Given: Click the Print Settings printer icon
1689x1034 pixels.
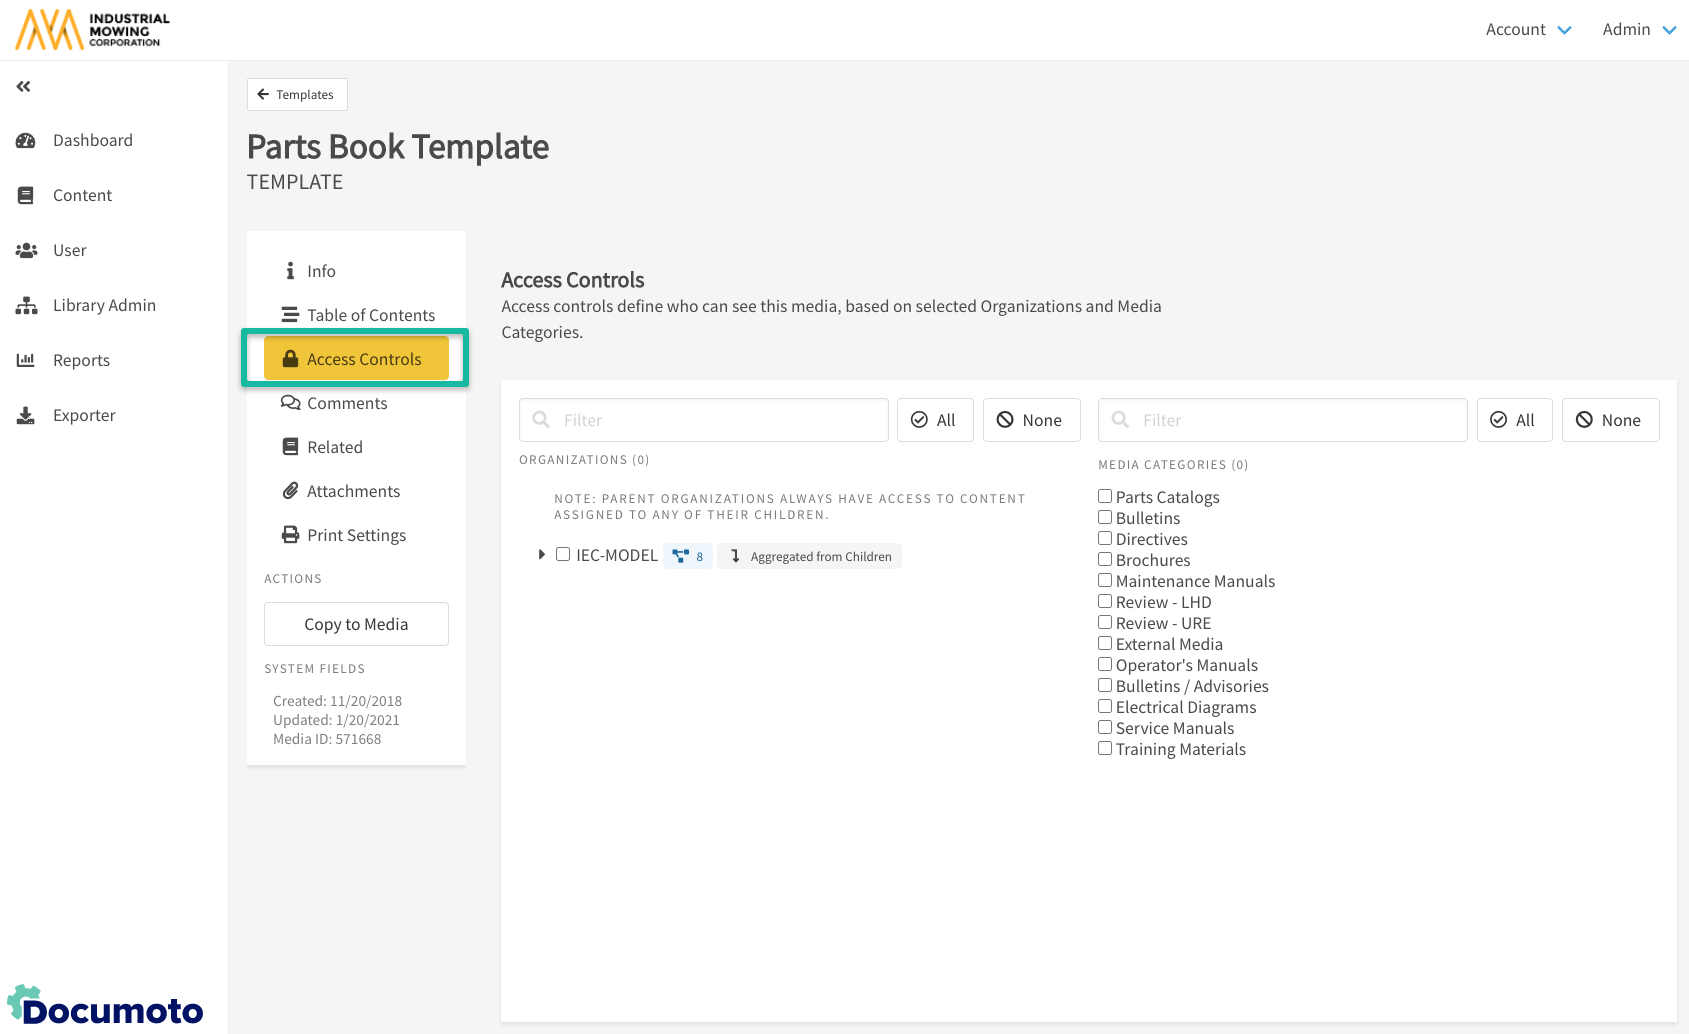Looking at the screenshot, I should click(290, 535).
